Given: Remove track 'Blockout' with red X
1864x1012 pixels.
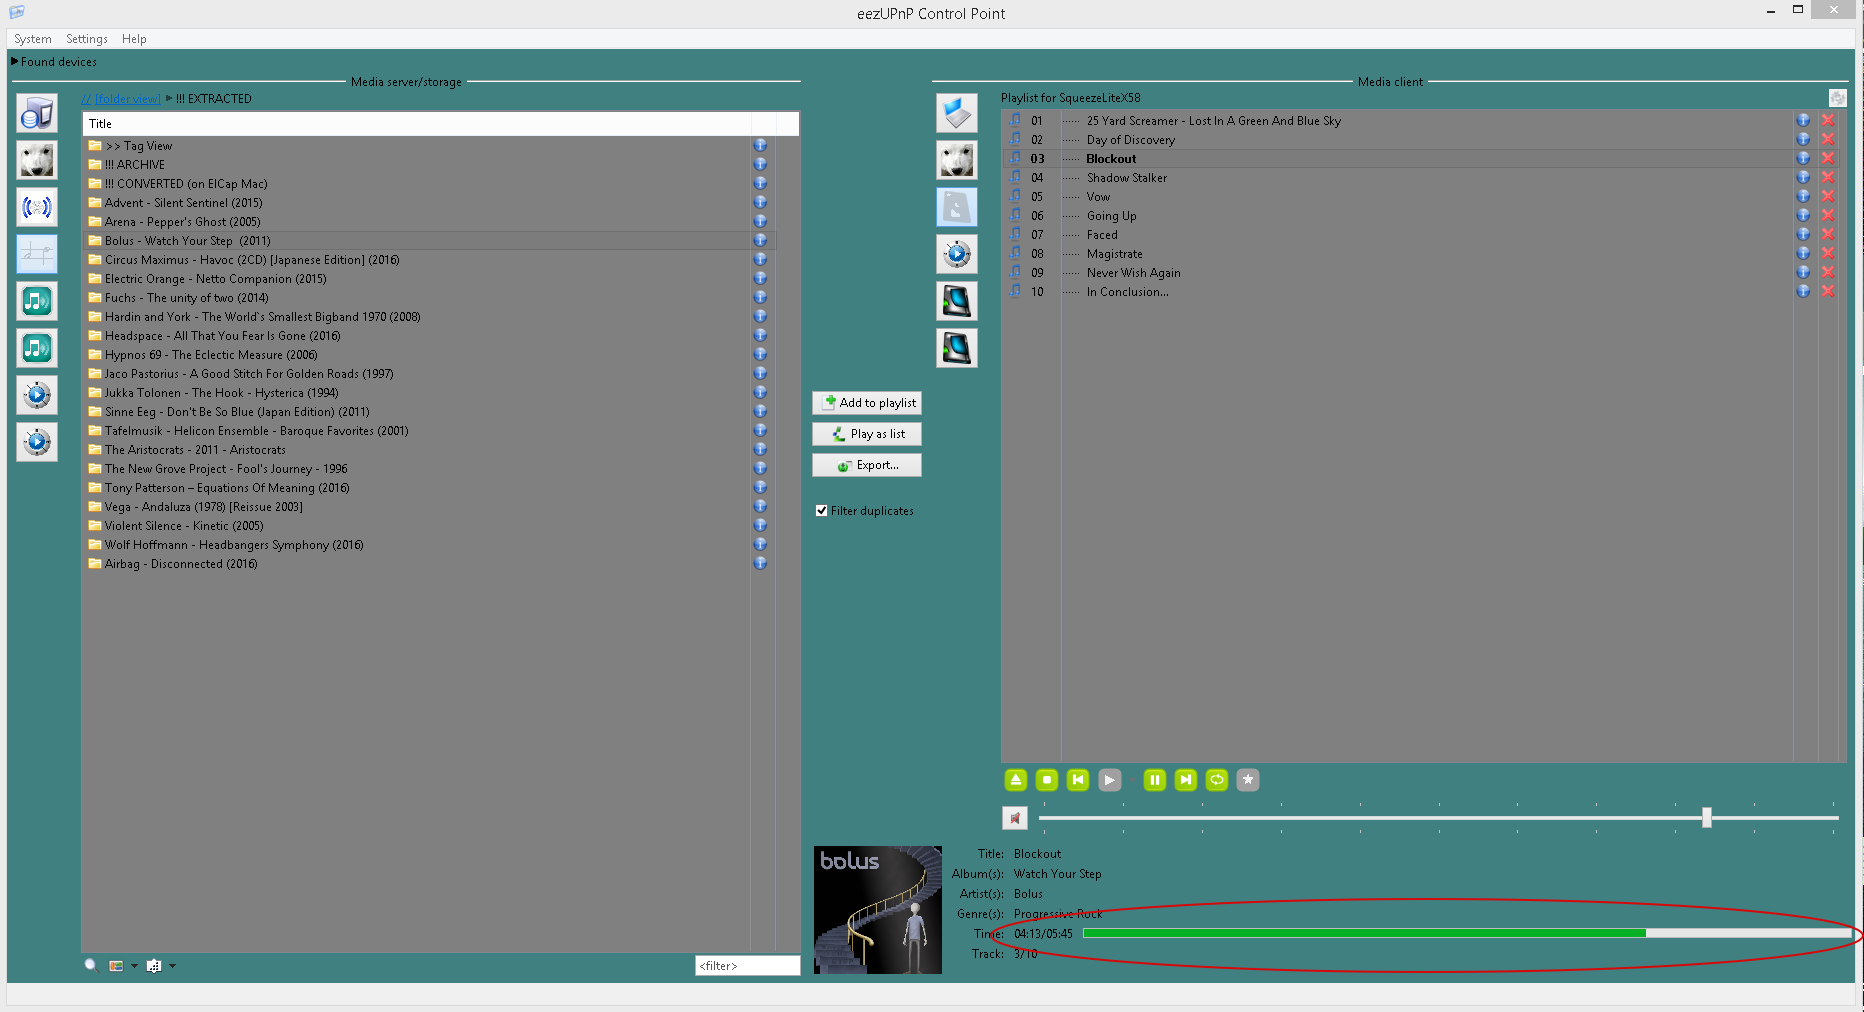Looking at the screenshot, I should [x=1828, y=158].
